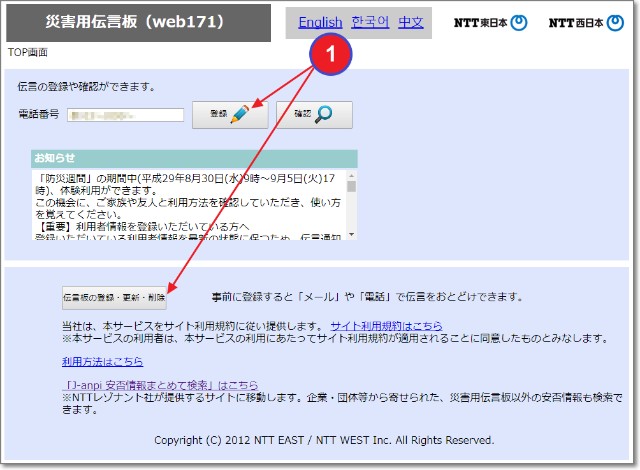
Task: Open the J-anpi 安否情報まとめて検索 link
Action: (160, 385)
